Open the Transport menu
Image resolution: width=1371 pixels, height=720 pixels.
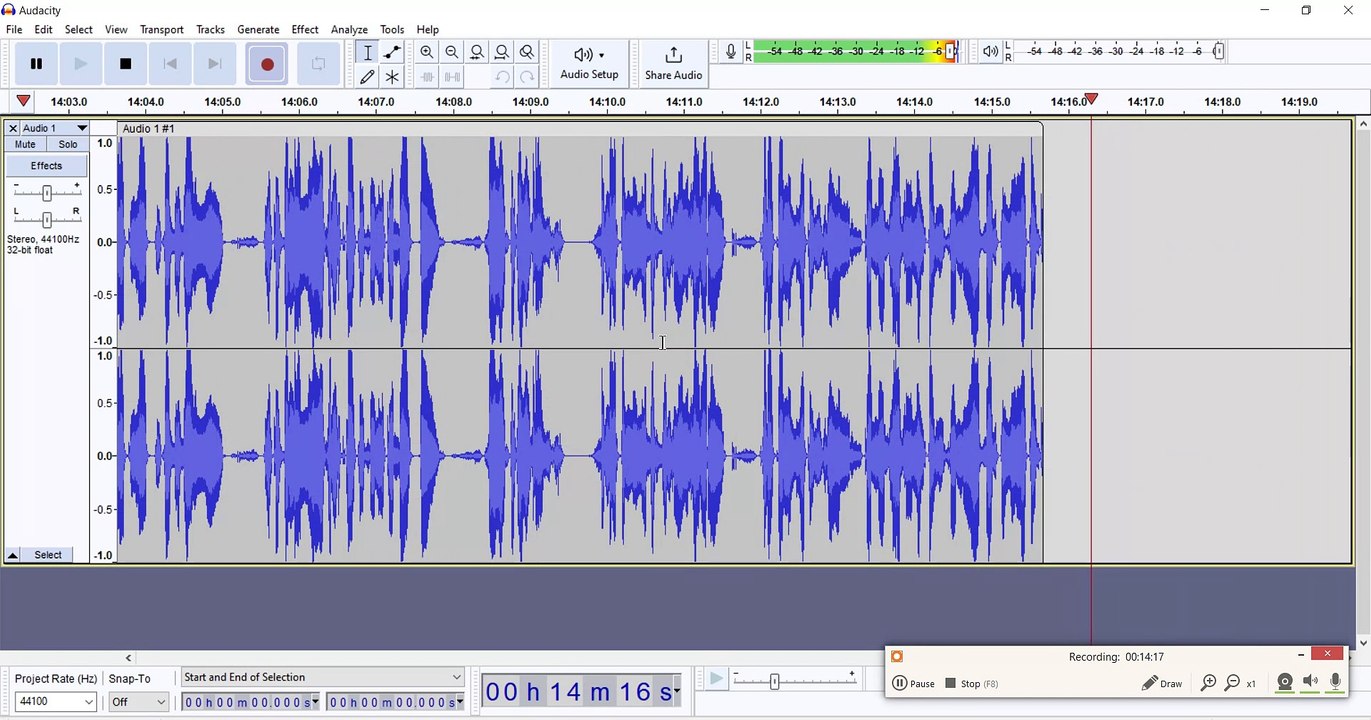click(x=162, y=30)
